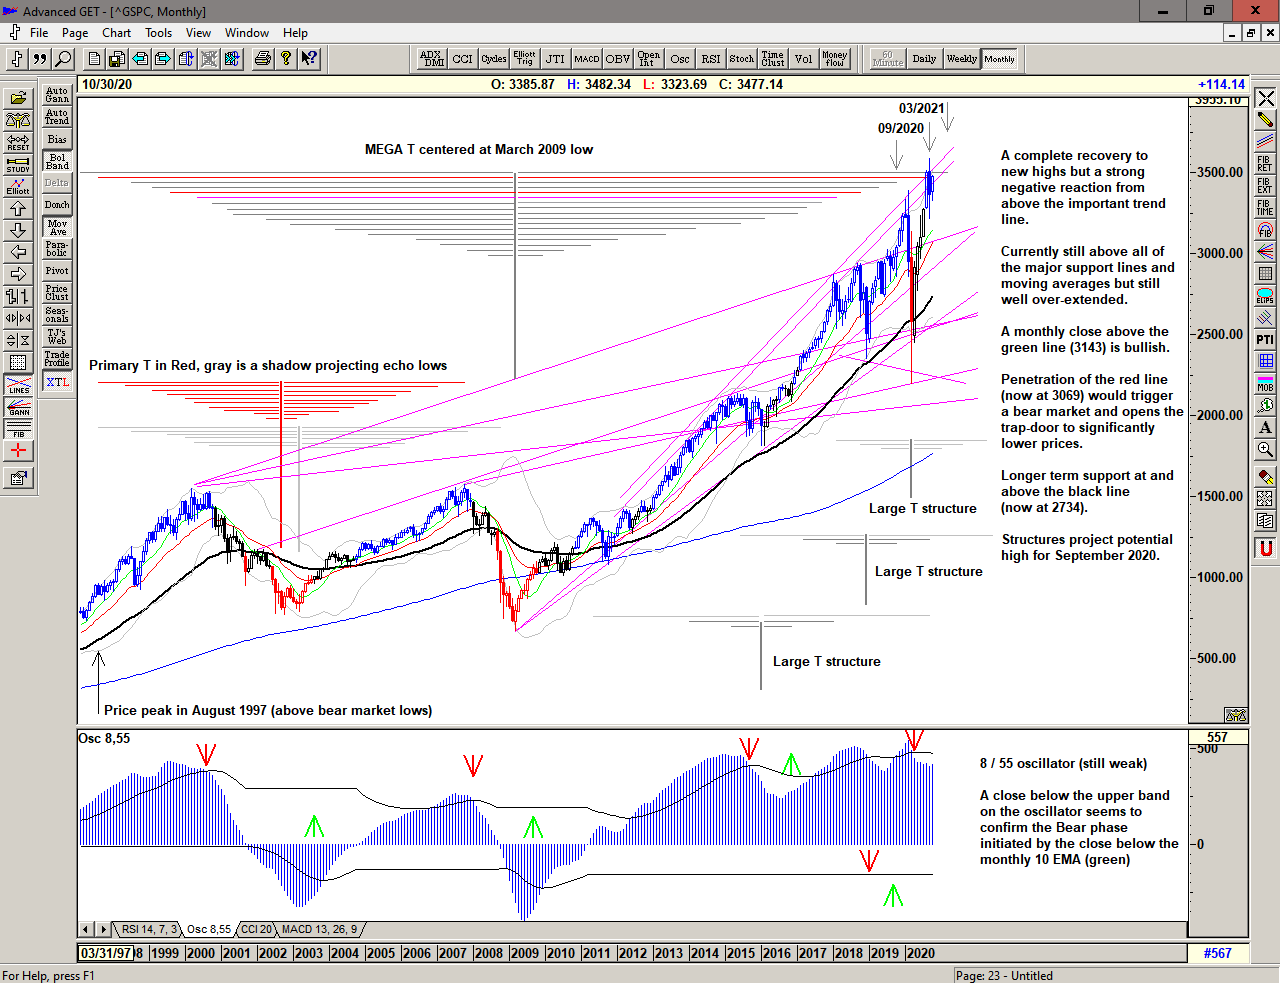Click the start date 03/31/97 field
The height and width of the screenshot is (983, 1280).
(x=105, y=953)
